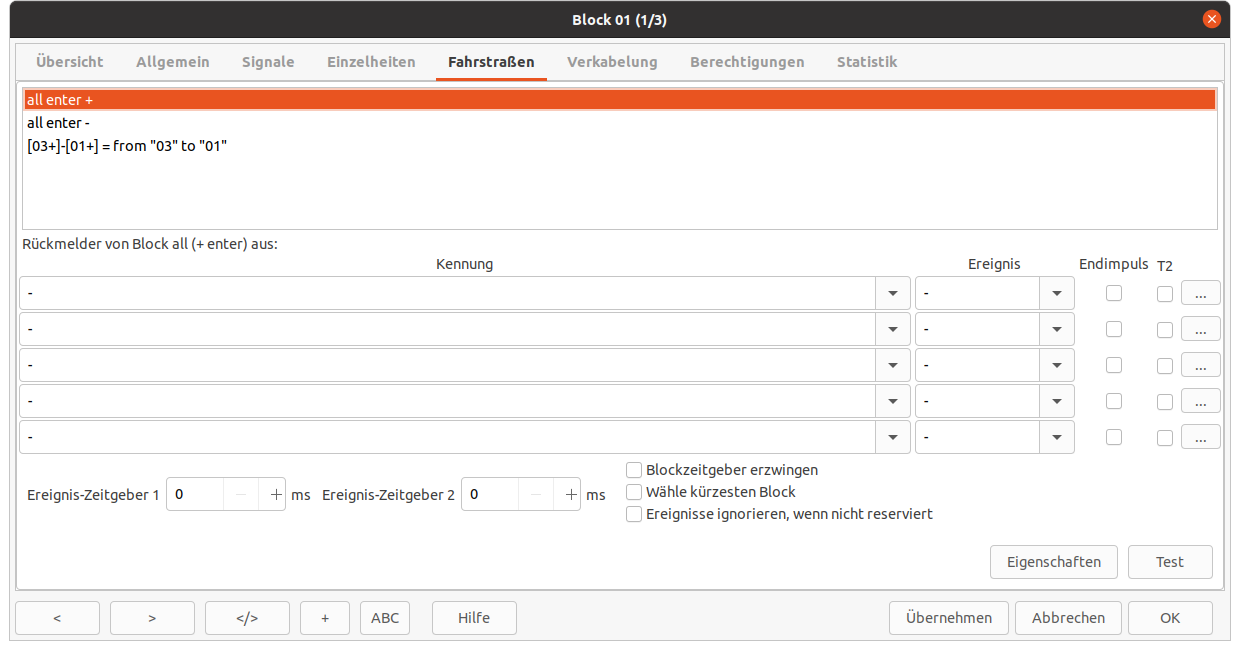
Task: Click the previous block '<' button
Action: (57, 618)
